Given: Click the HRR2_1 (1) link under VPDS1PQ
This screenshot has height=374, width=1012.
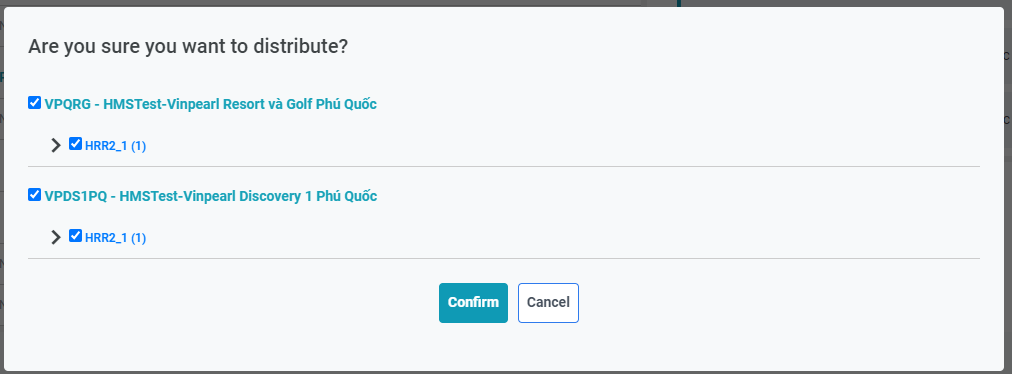Looking at the screenshot, I should pyautogui.click(x=116, y=238).
